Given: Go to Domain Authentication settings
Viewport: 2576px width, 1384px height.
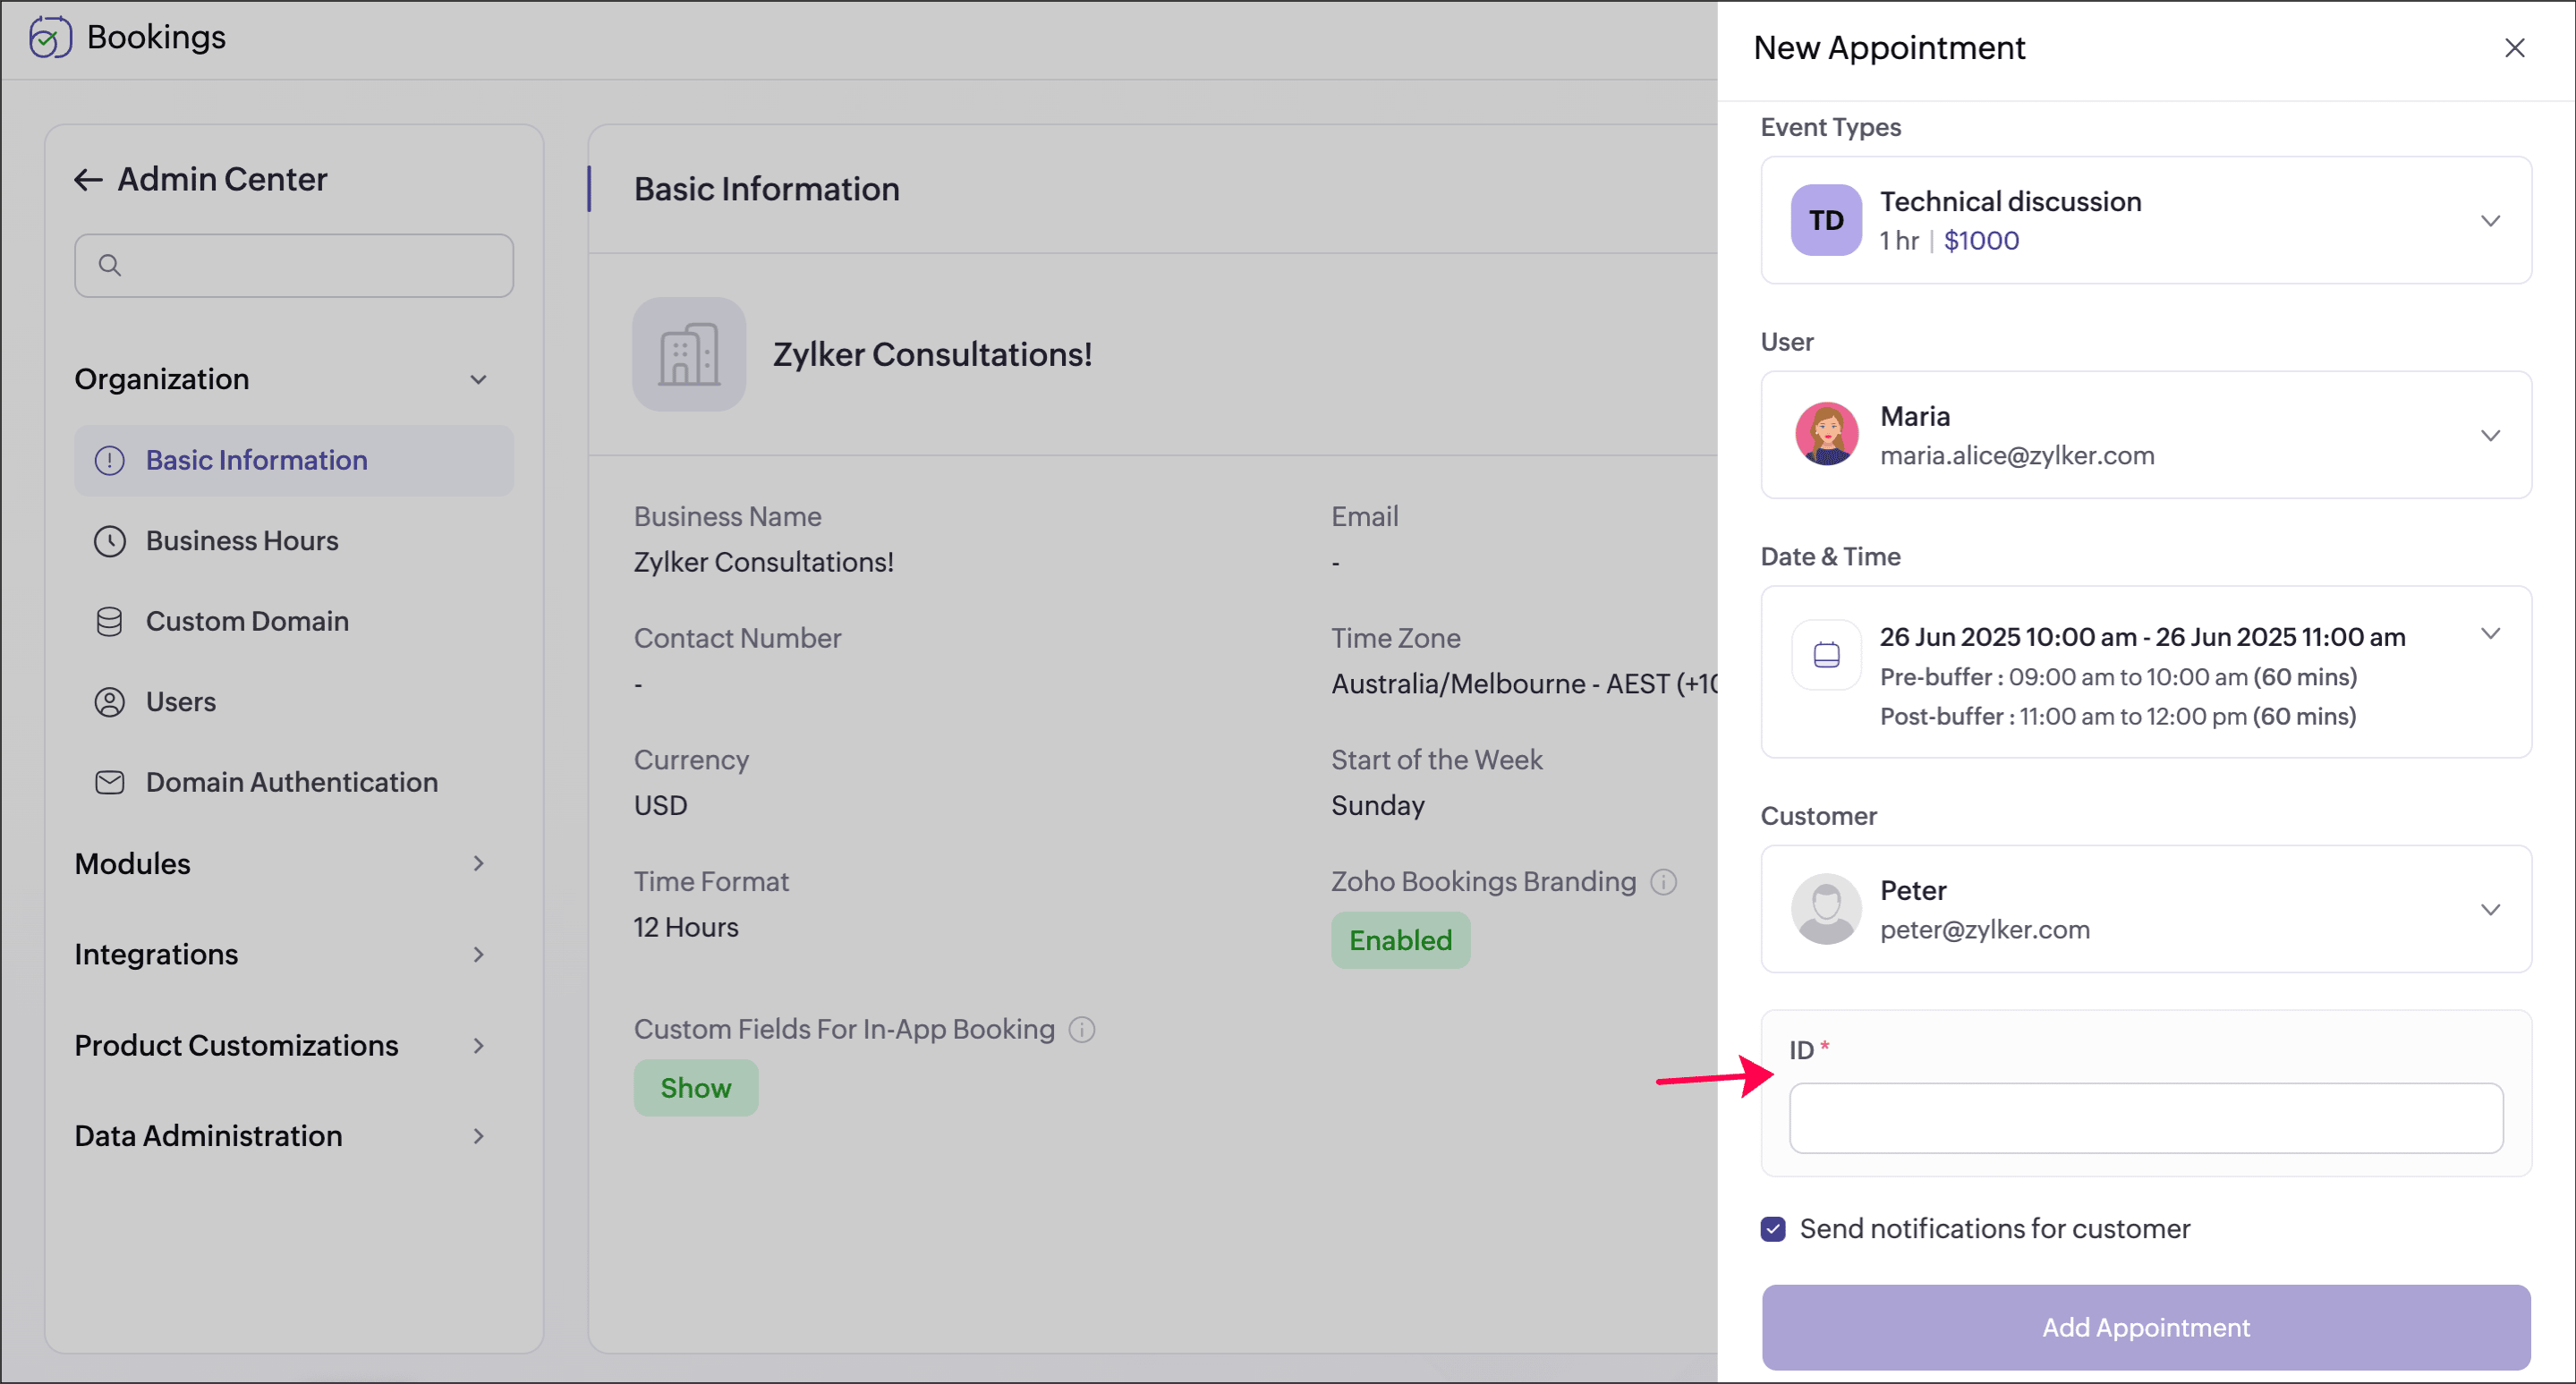Looking at the screenshot, I should click(x=291, y=782).
